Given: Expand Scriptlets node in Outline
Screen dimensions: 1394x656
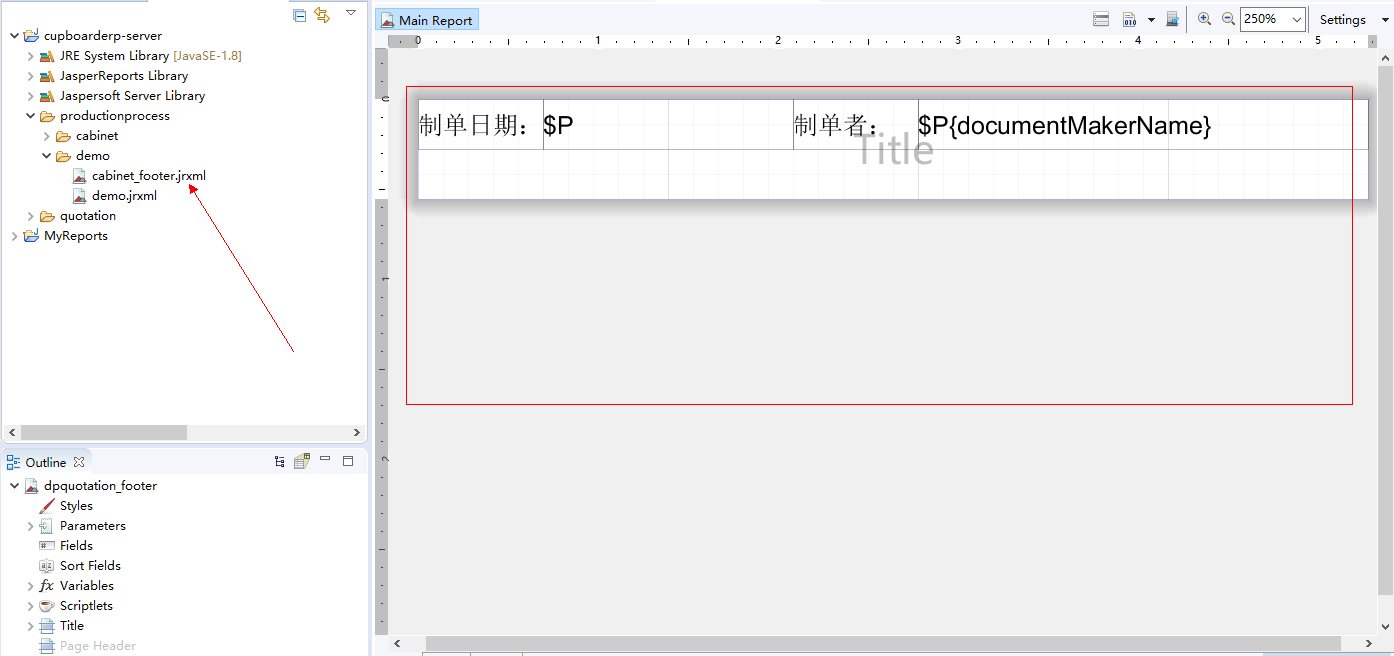Looking at the screenshot, I should [x=30, y=606].
